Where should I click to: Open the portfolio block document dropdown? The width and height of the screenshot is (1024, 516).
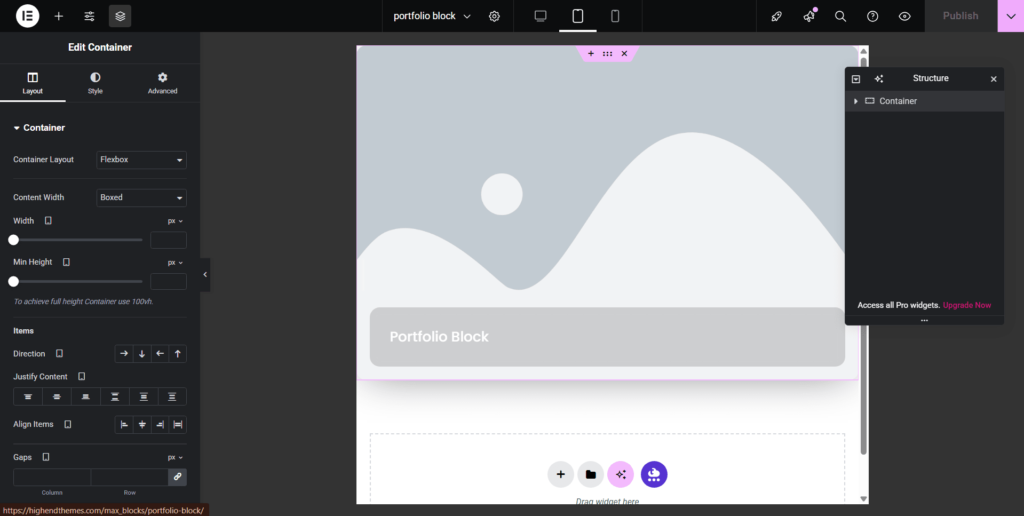[432, 16]
